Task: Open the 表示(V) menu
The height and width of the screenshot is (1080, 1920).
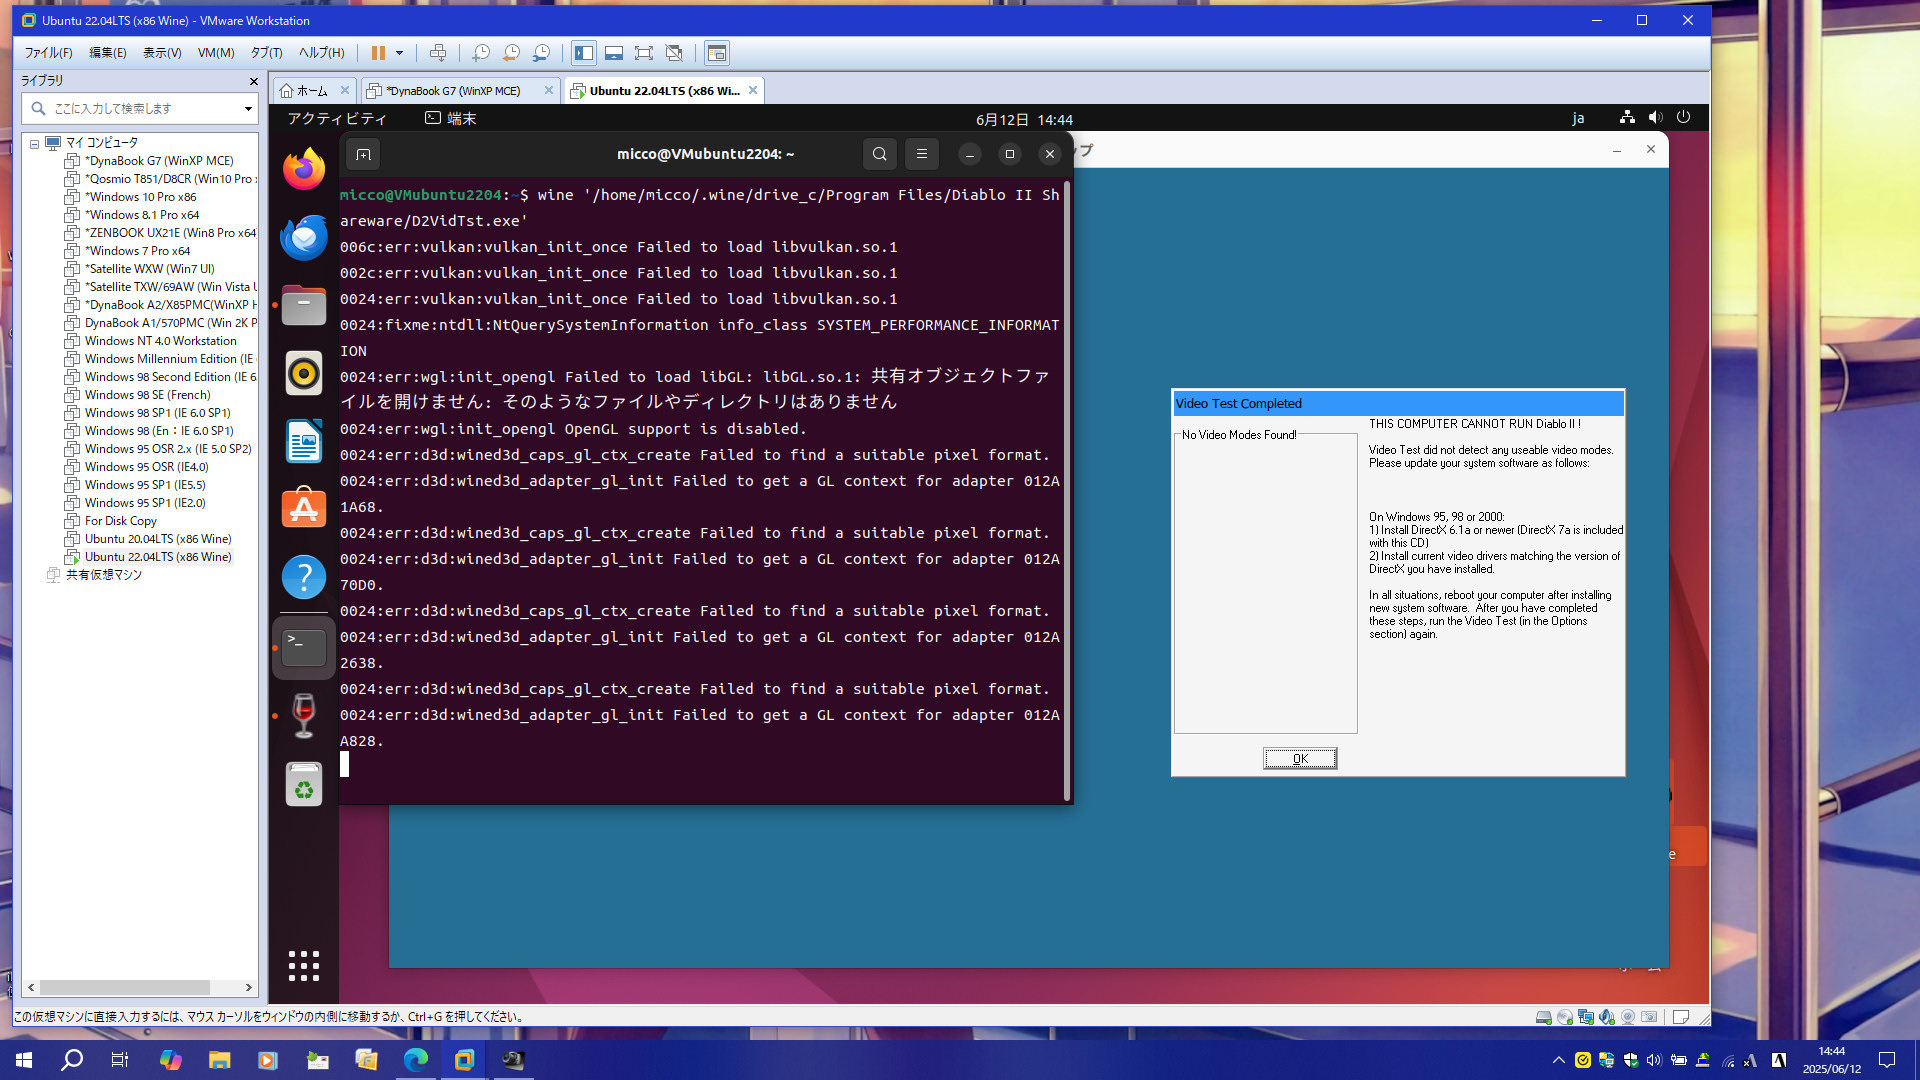Action: [162, 53]
